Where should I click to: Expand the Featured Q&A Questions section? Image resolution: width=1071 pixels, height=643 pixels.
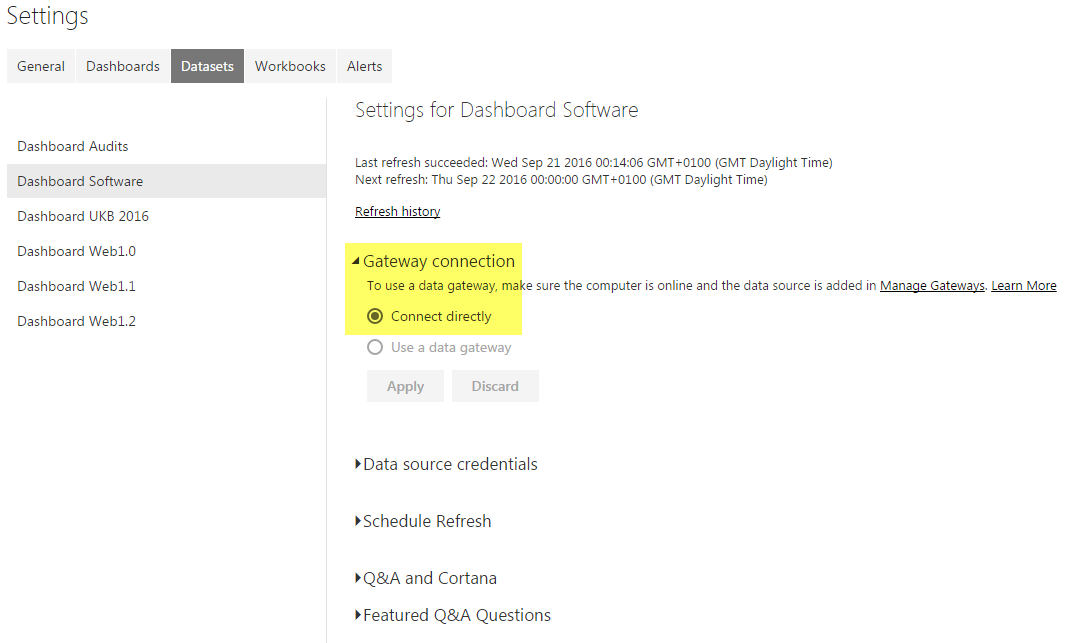(x=453, y=615)
